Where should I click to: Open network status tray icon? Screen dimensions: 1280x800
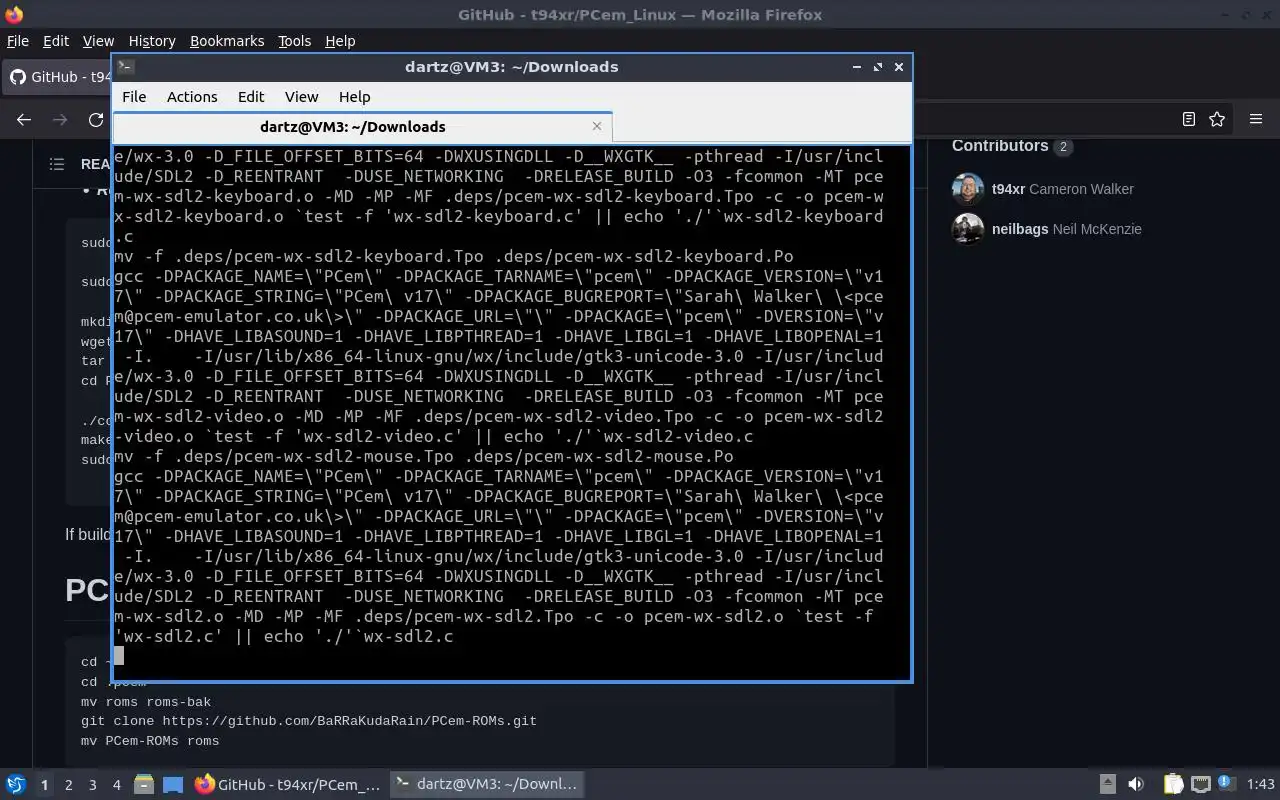(1201, 785)
